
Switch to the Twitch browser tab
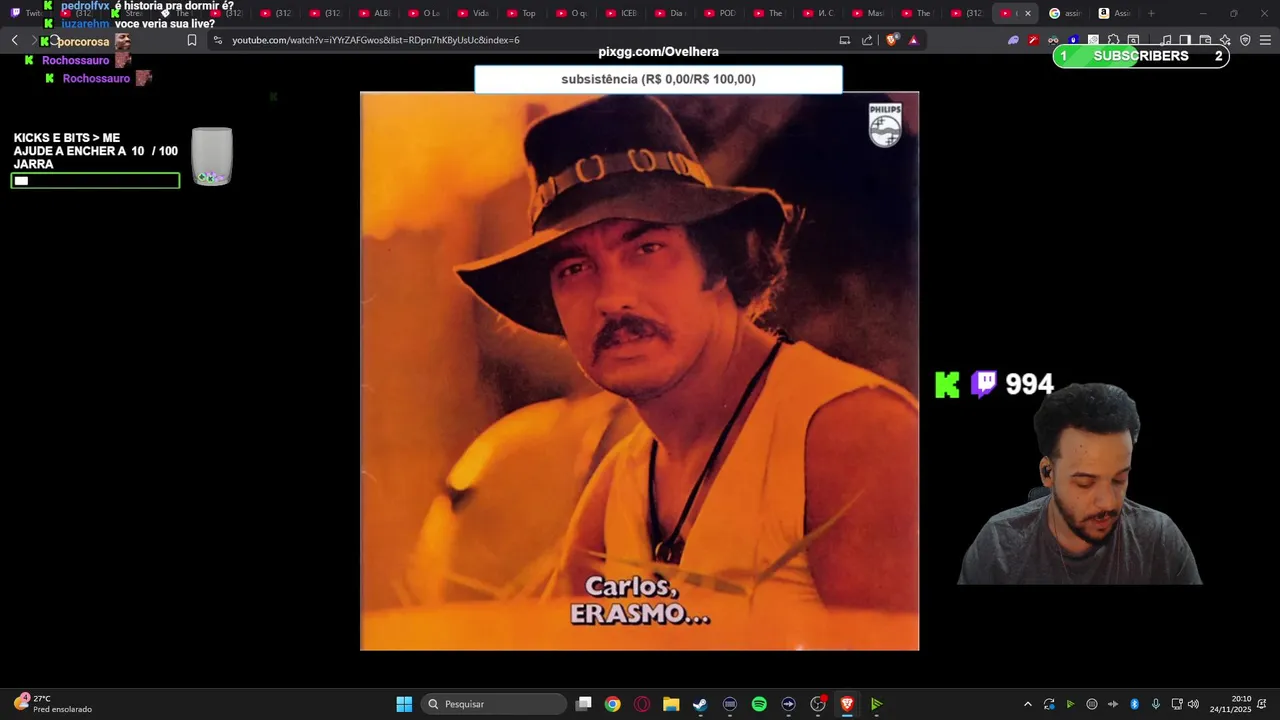pyautogui.click(x=26, y=13)
